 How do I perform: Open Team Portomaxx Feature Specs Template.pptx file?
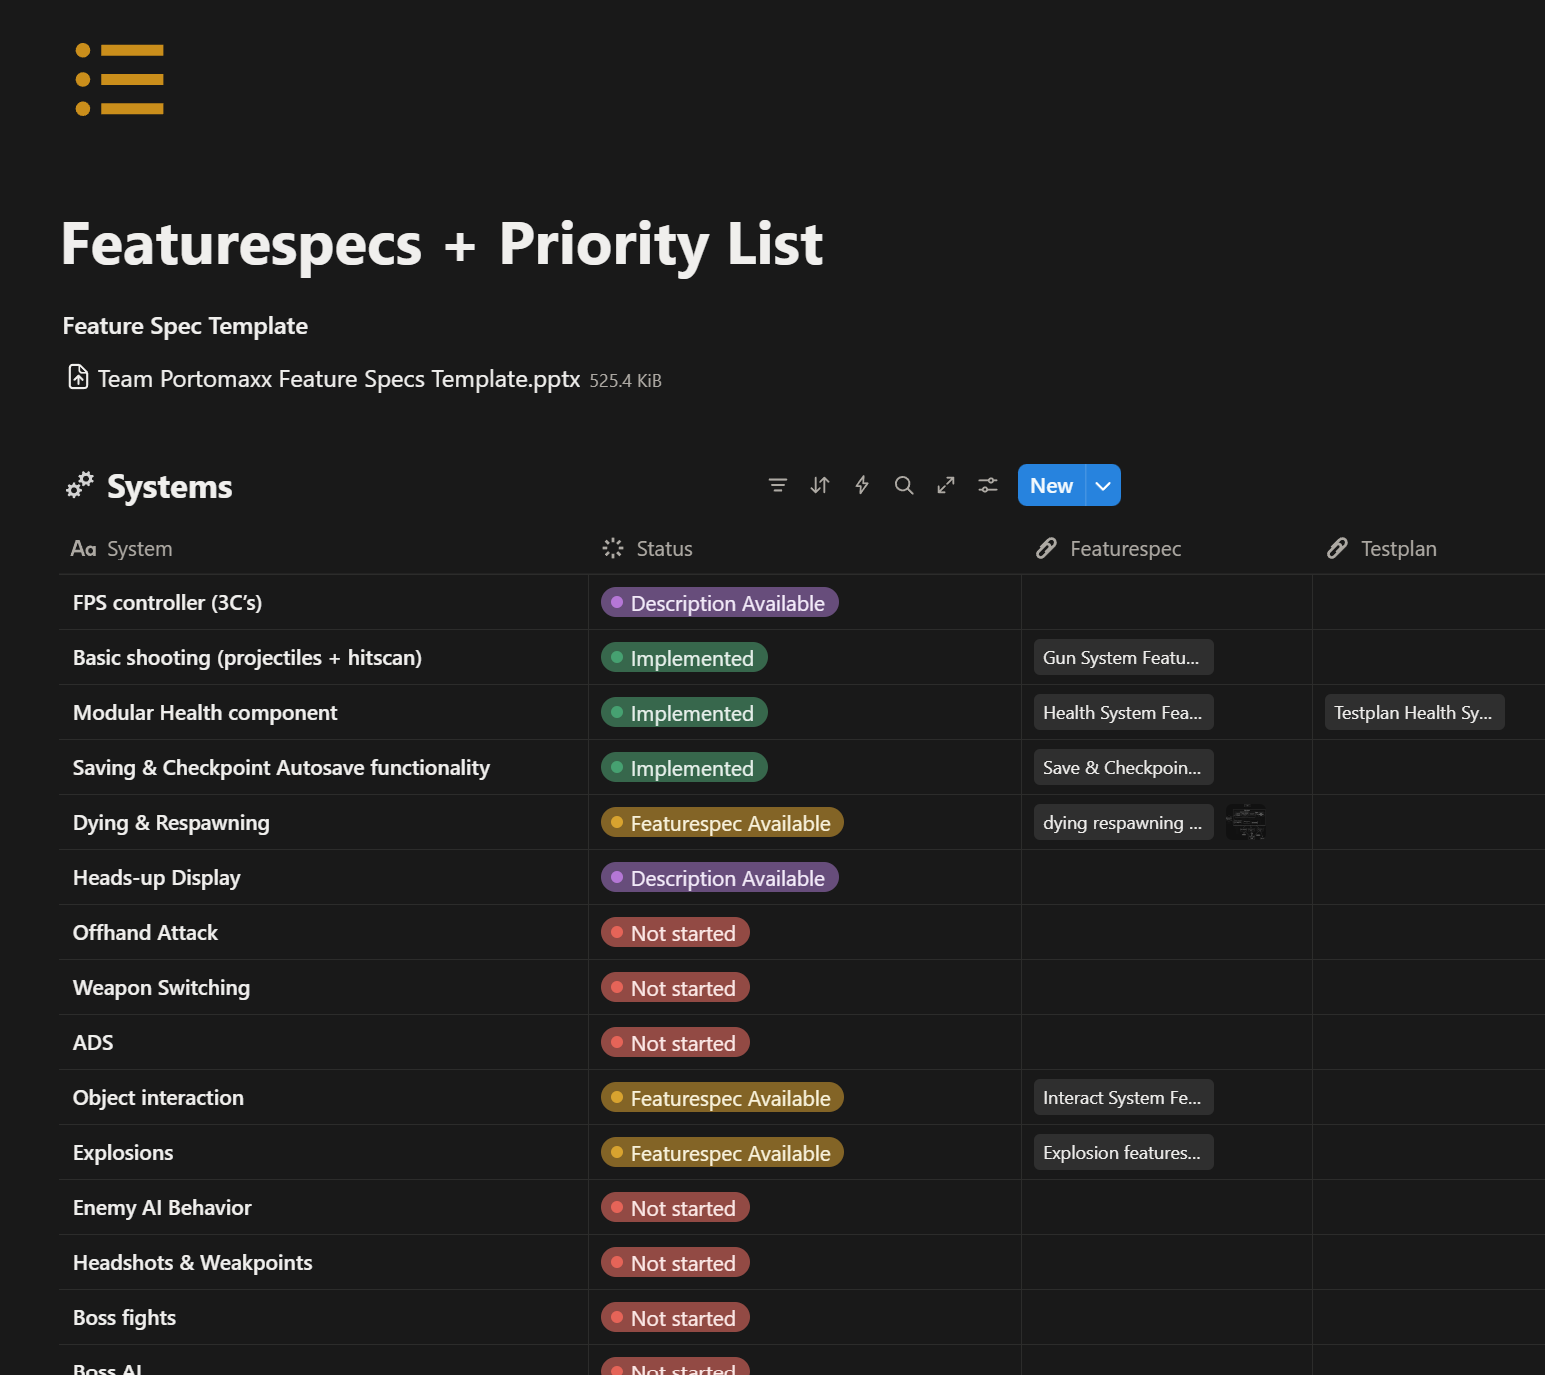click(338, 380)
